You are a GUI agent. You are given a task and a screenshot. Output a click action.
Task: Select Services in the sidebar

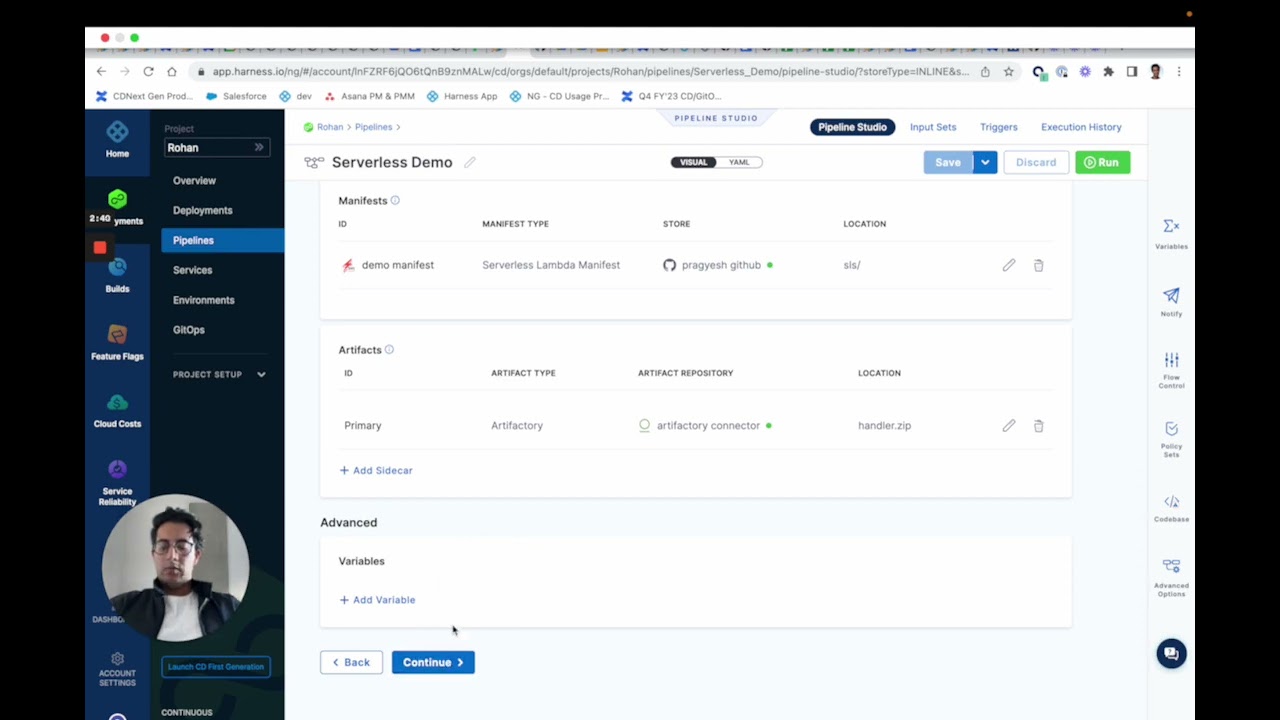coord(192,270)
